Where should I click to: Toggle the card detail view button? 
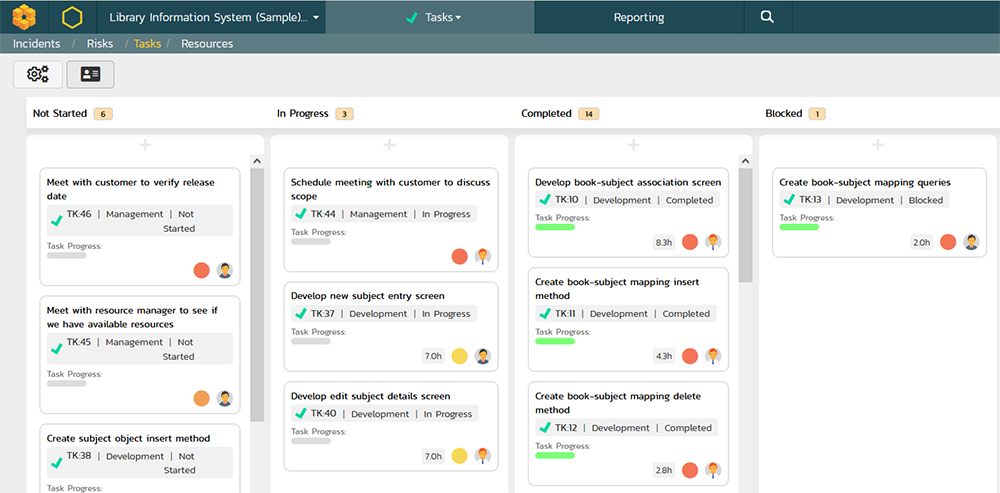pos(90,74)
